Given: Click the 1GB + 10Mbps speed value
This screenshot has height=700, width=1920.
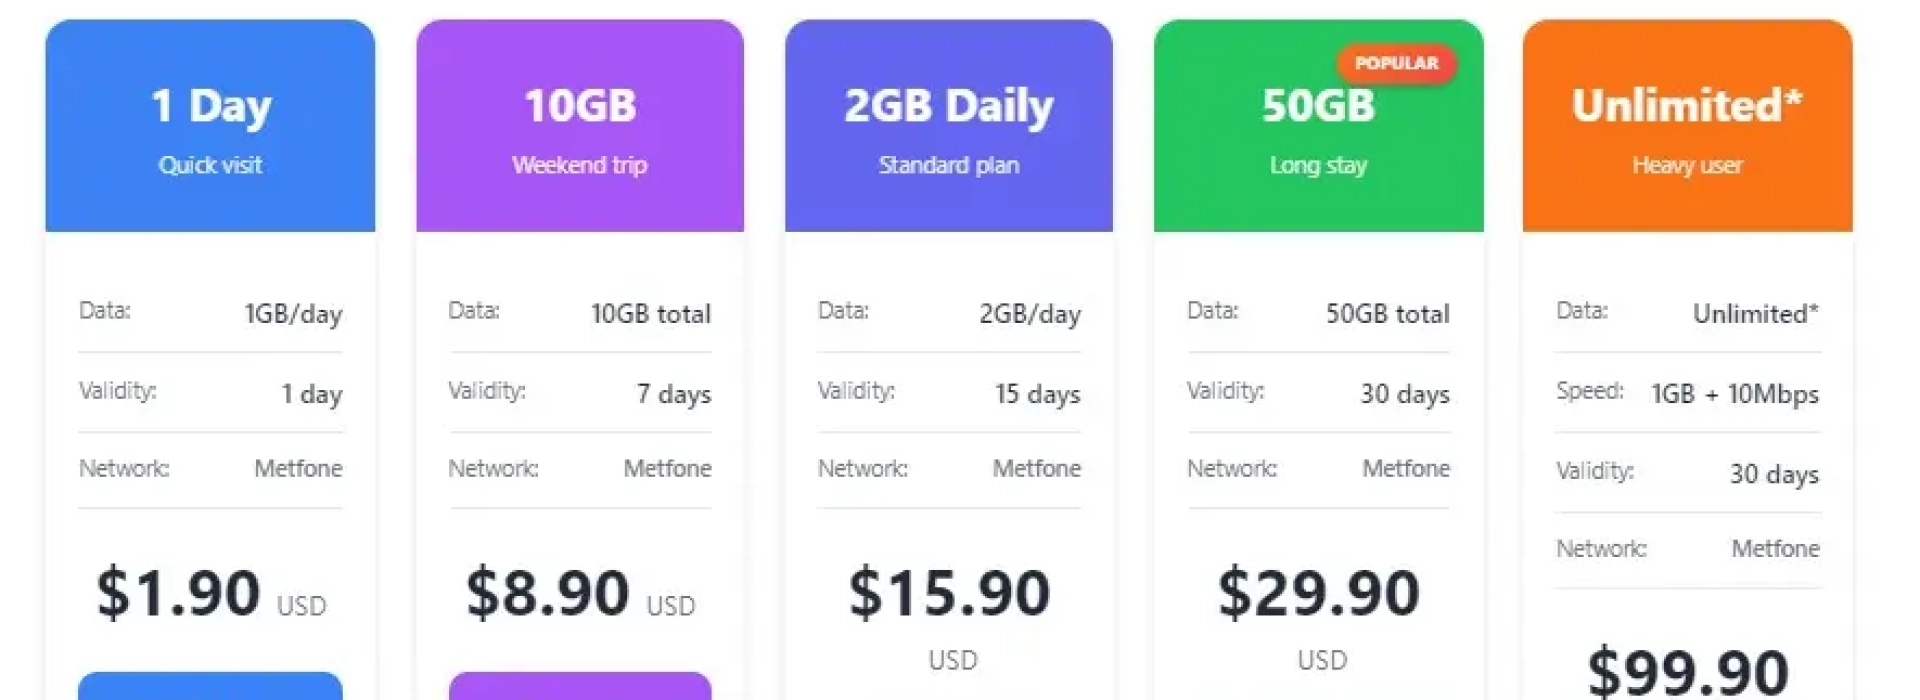Looking at the screenshot, I should coord(1734,394).
